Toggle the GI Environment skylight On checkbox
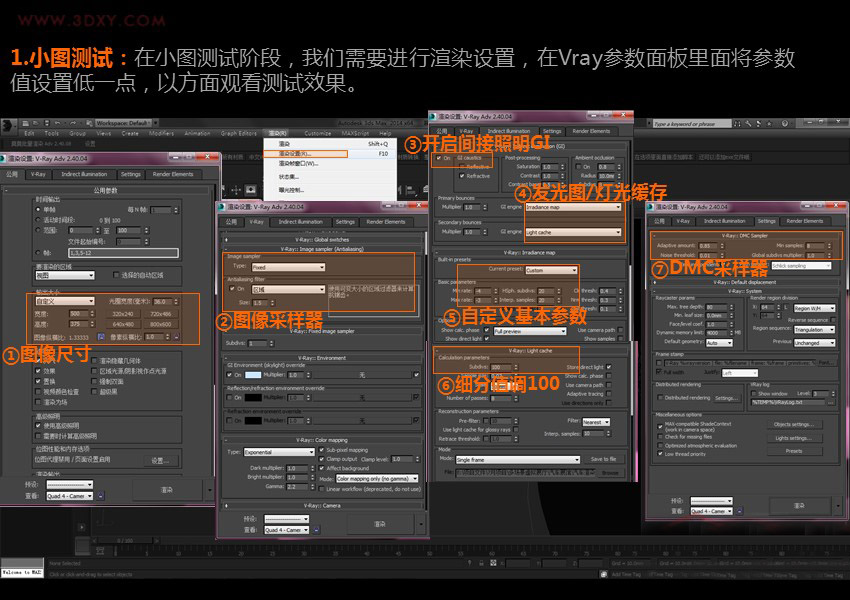The width and height of the screenshot is (850, 600). pos(230,375)
